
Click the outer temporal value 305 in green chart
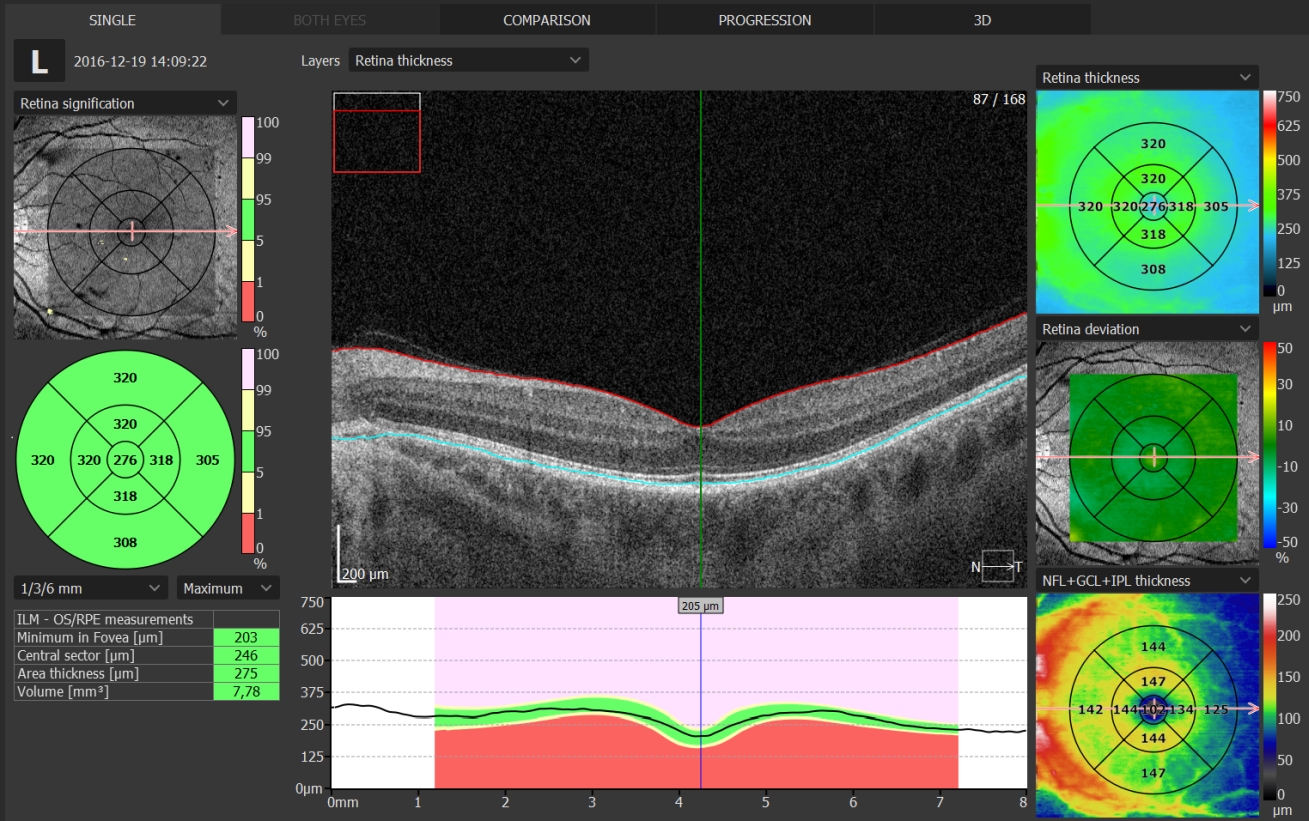[208, 460]
